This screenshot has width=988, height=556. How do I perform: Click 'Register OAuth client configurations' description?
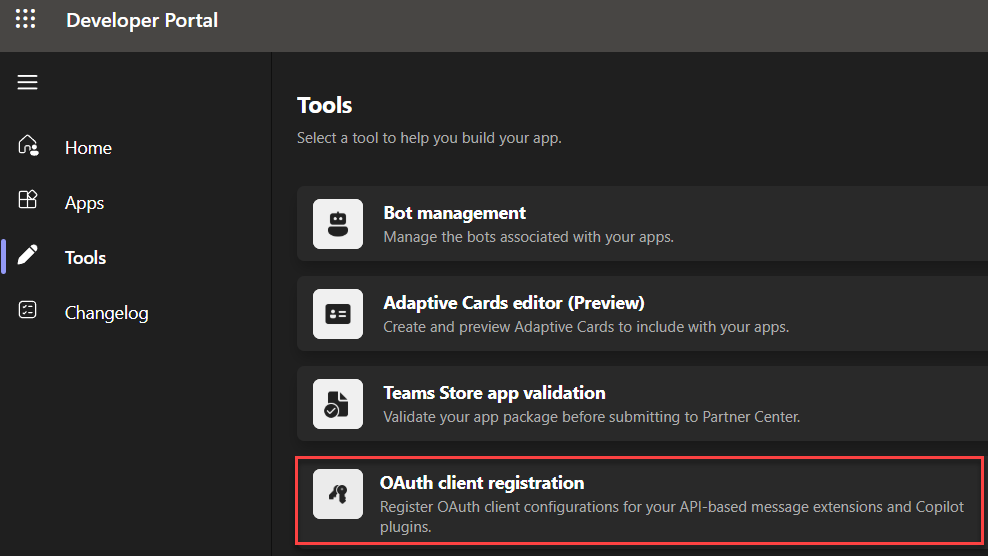click(x=672, y=516)
